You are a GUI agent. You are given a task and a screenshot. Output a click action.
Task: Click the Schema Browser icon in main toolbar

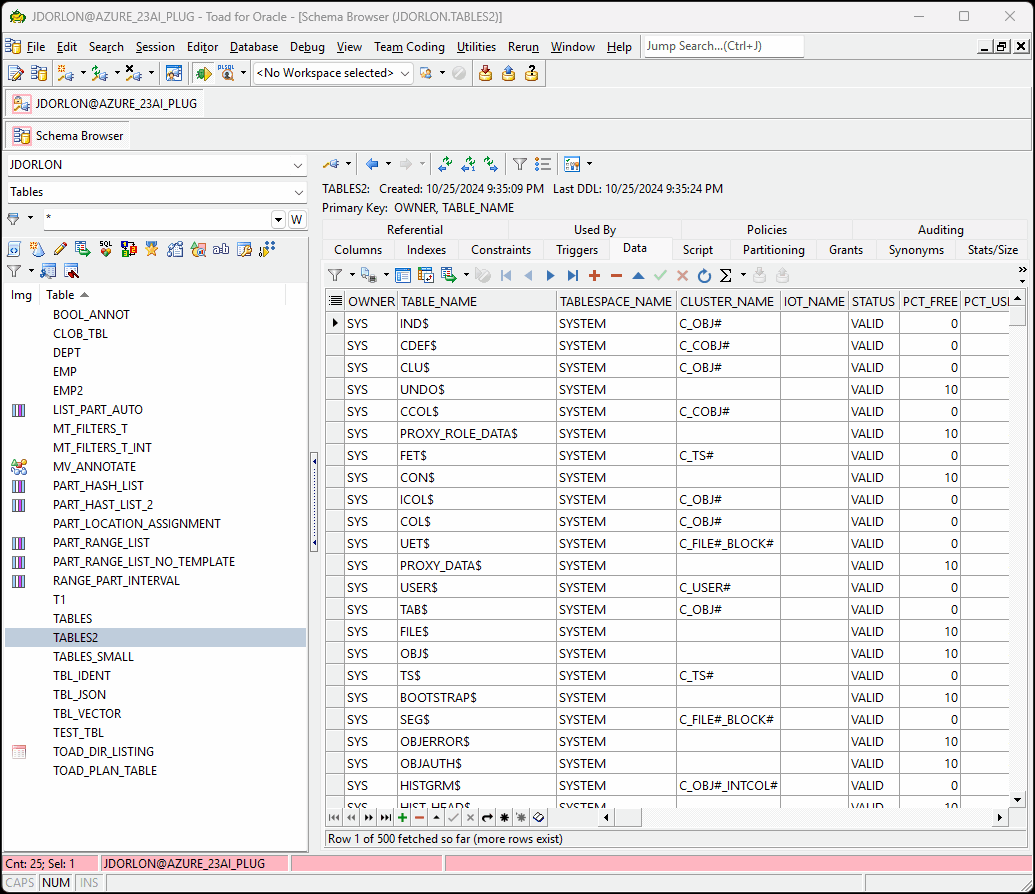[39, 73]
